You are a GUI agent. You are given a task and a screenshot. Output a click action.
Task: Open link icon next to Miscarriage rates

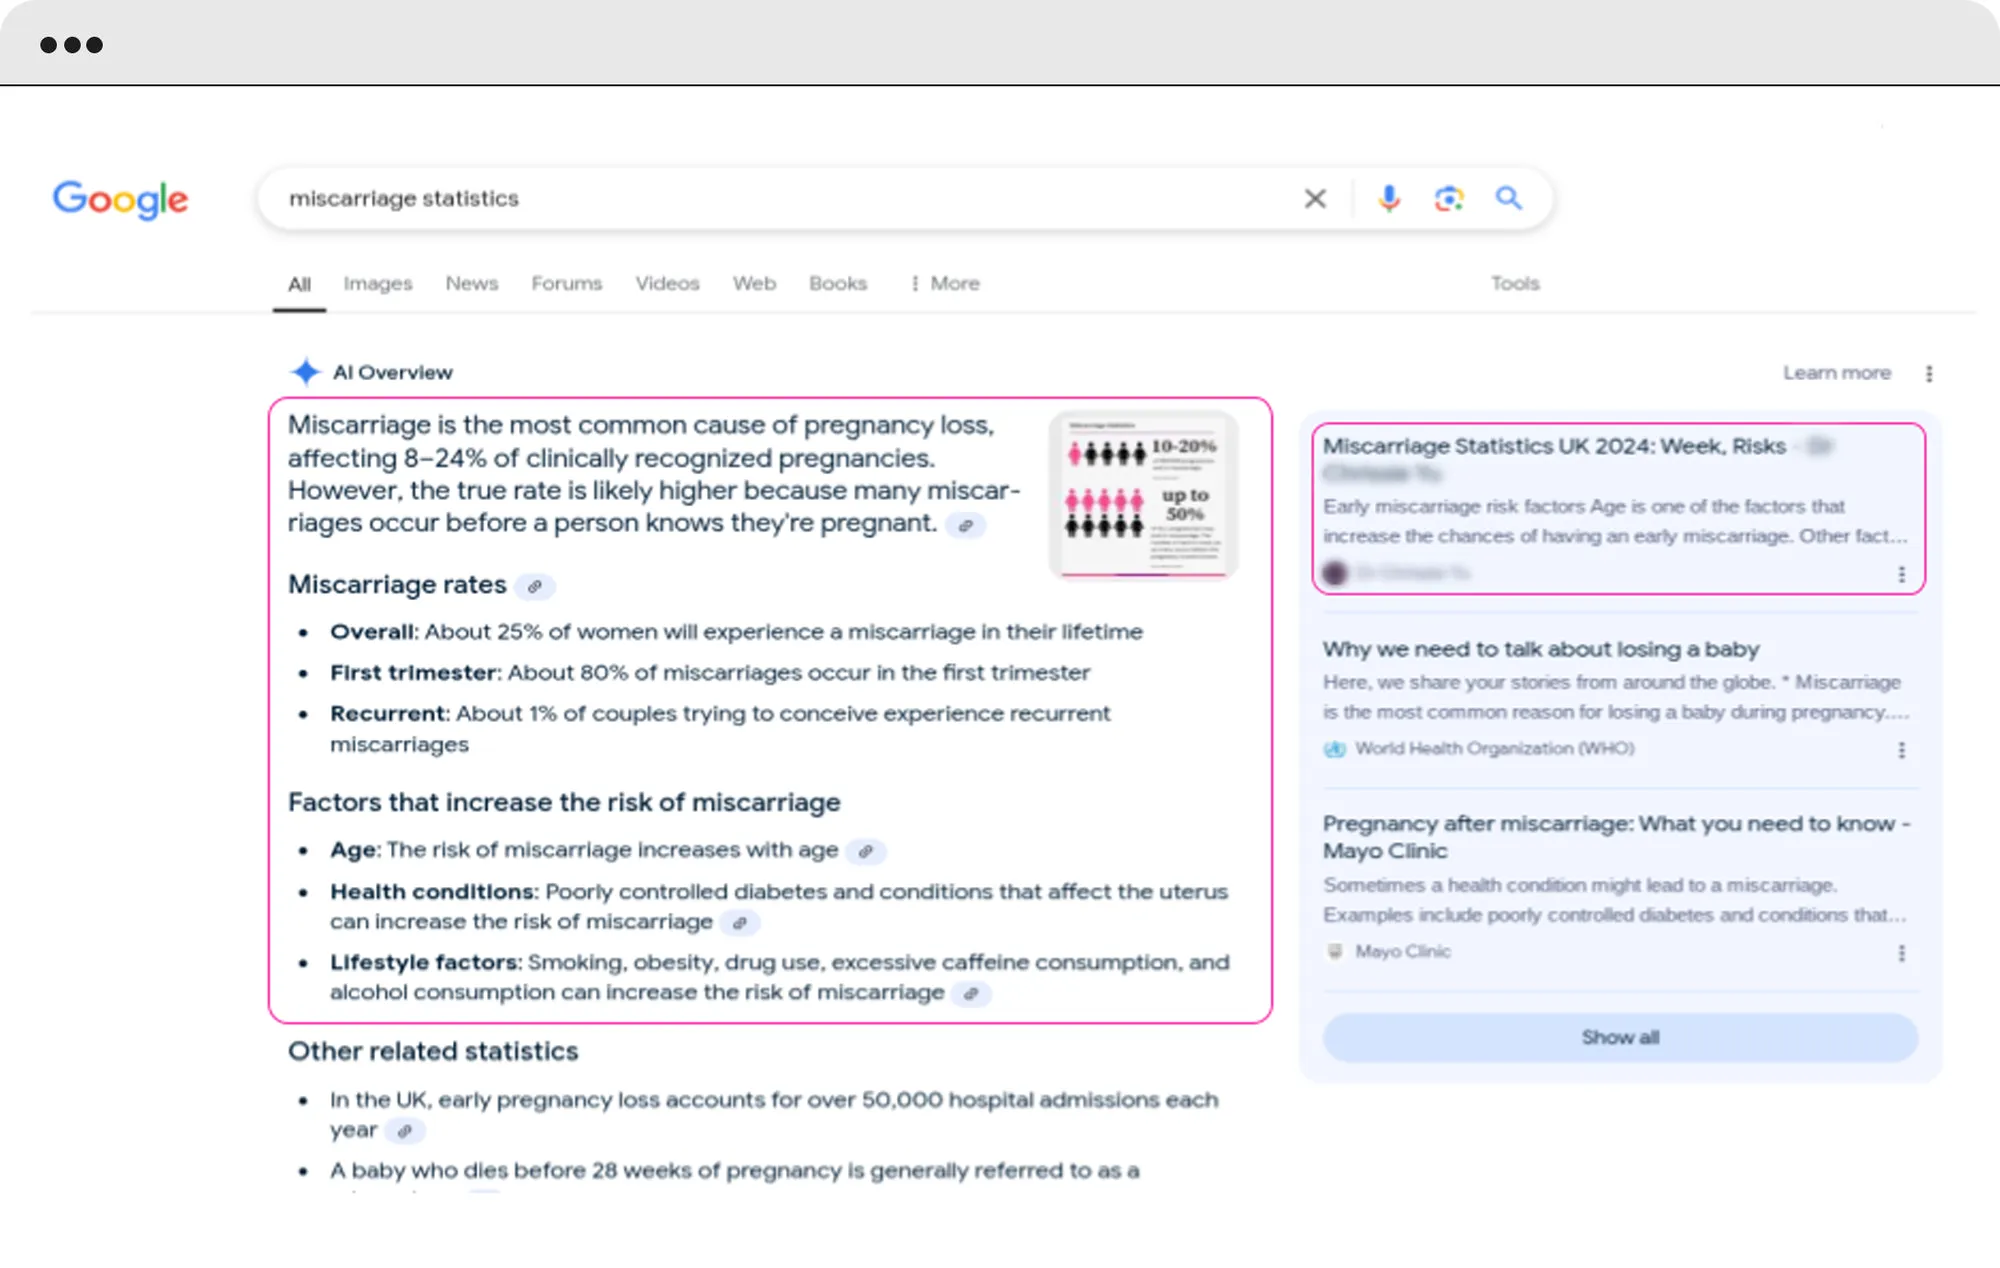click(535, 587)
